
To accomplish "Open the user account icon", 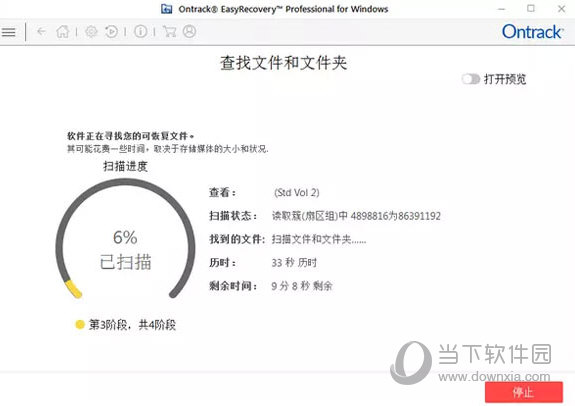I will pos(190,32).
